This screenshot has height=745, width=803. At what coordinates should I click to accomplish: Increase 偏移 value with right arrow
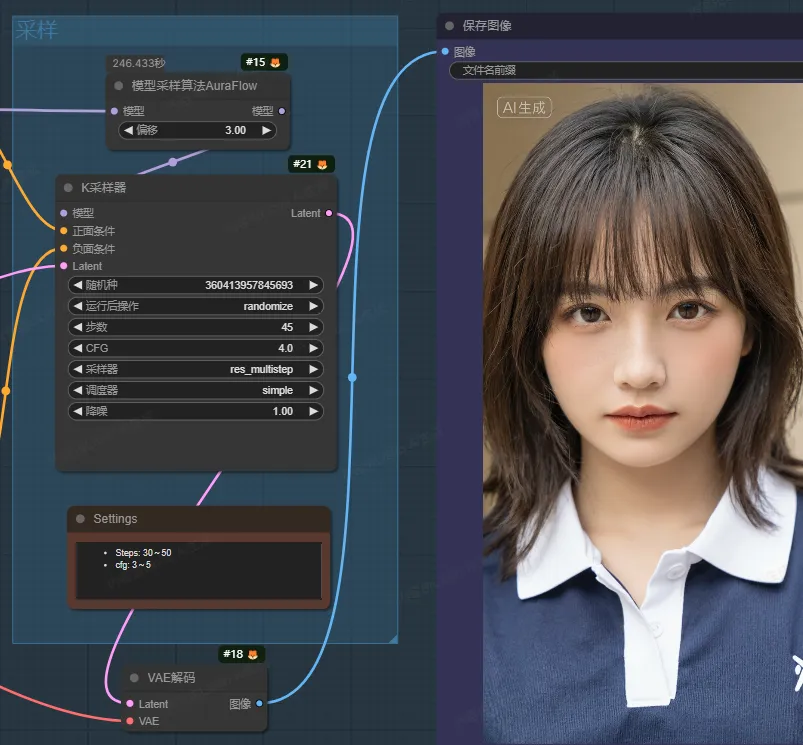click(266, 130)
